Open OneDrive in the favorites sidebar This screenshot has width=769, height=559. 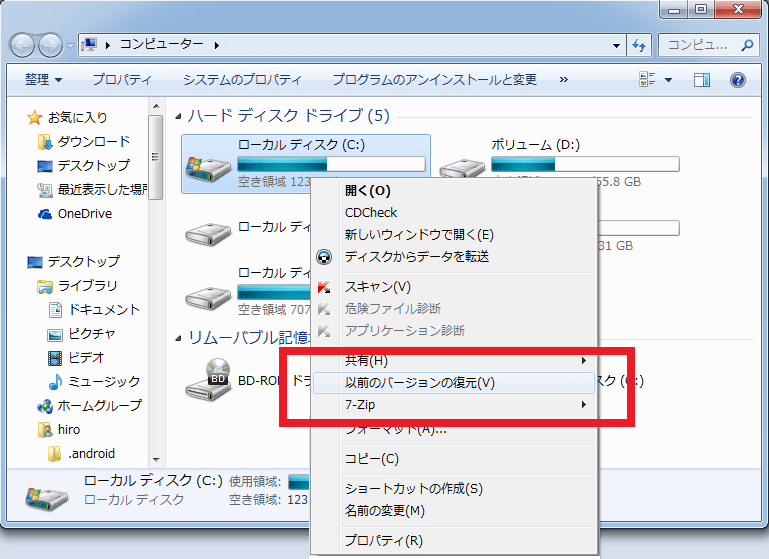[x=84, y=213]
